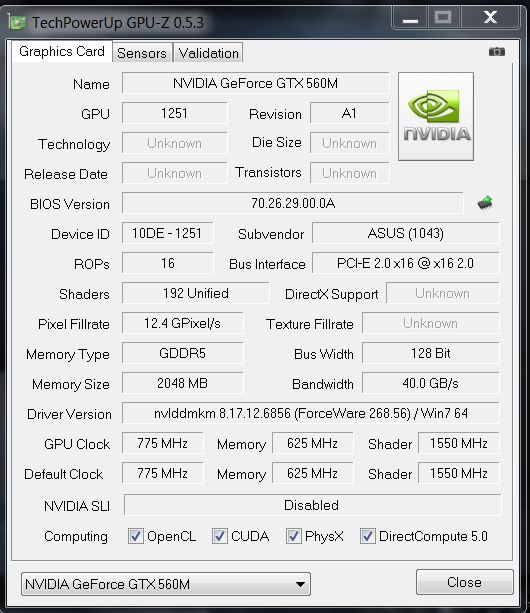The image size is (530, 613).
Task: Open the GPU selection dropdown
Action: (x=166, y=584)
